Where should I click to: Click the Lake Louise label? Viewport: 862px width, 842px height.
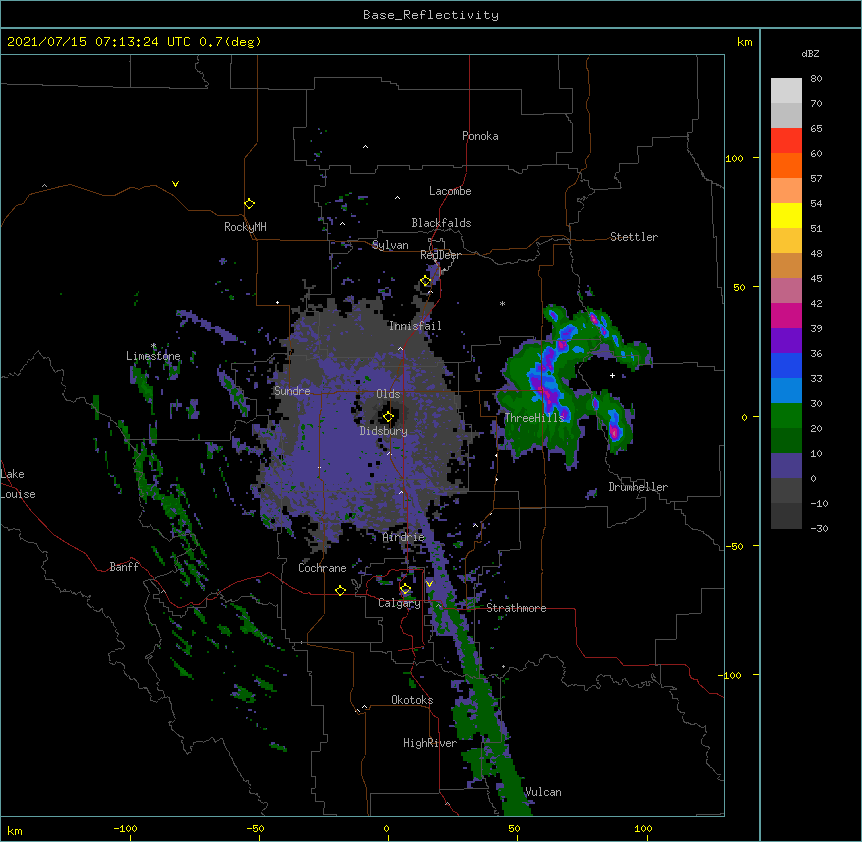coord(18,484)
